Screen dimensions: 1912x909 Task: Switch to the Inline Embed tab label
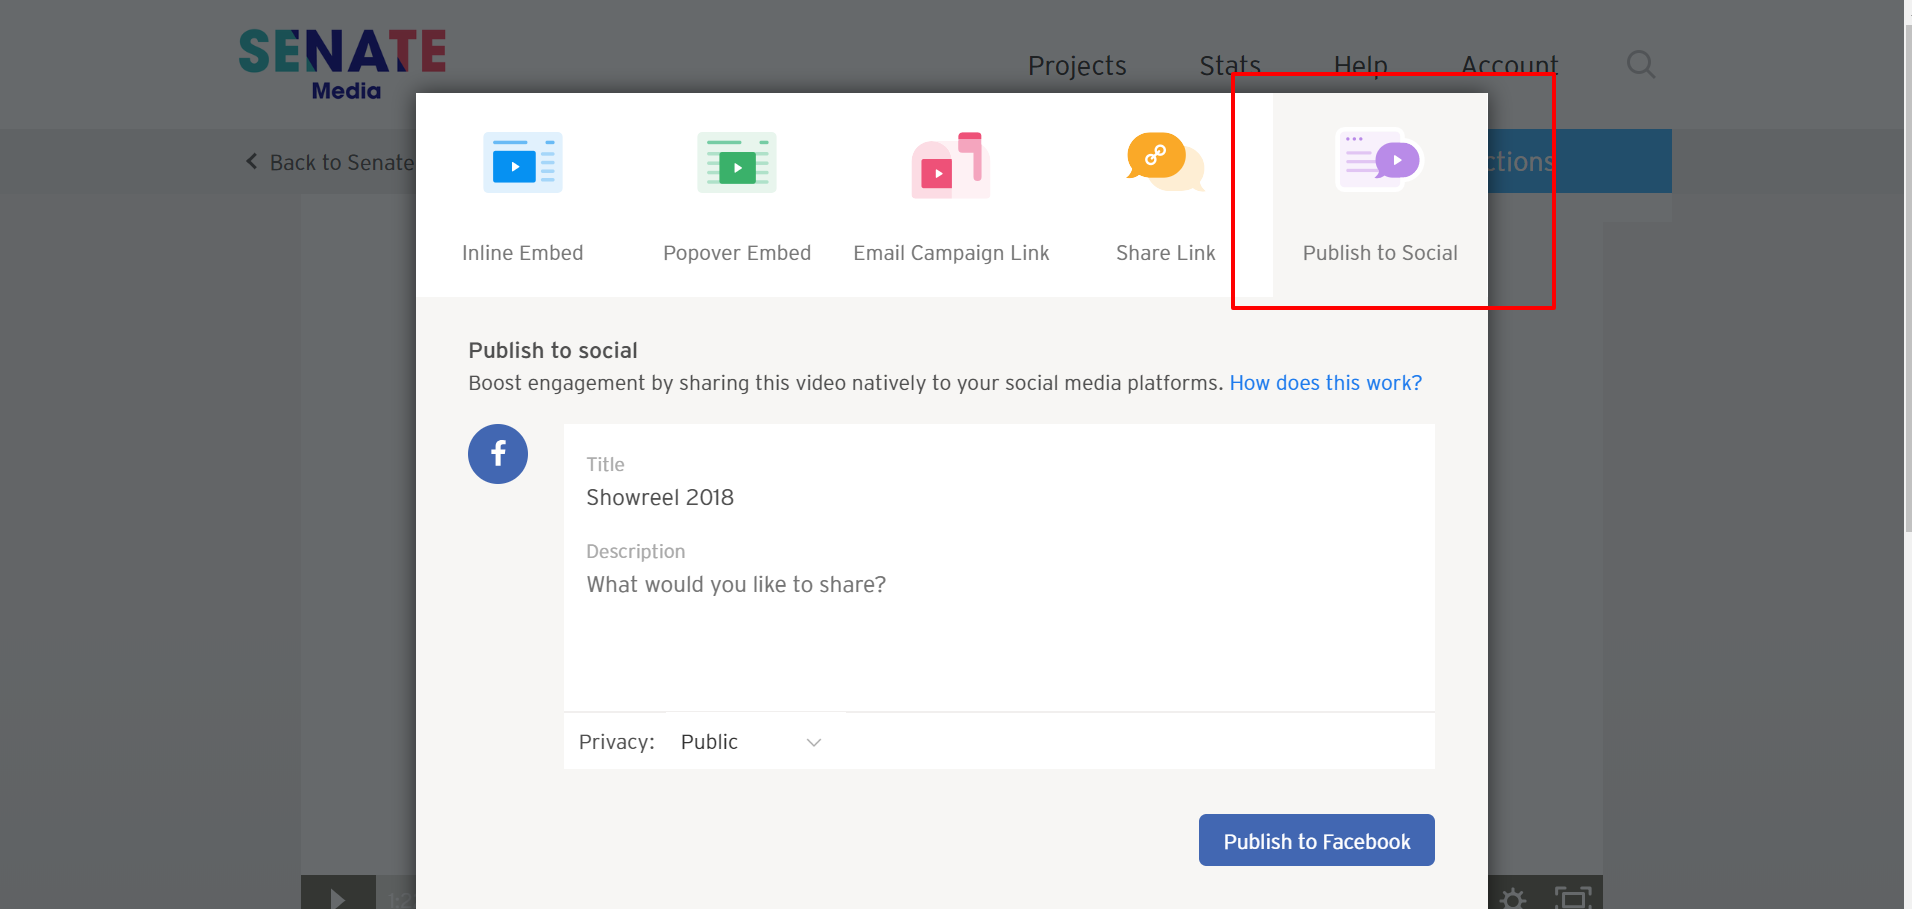(522, 253)
